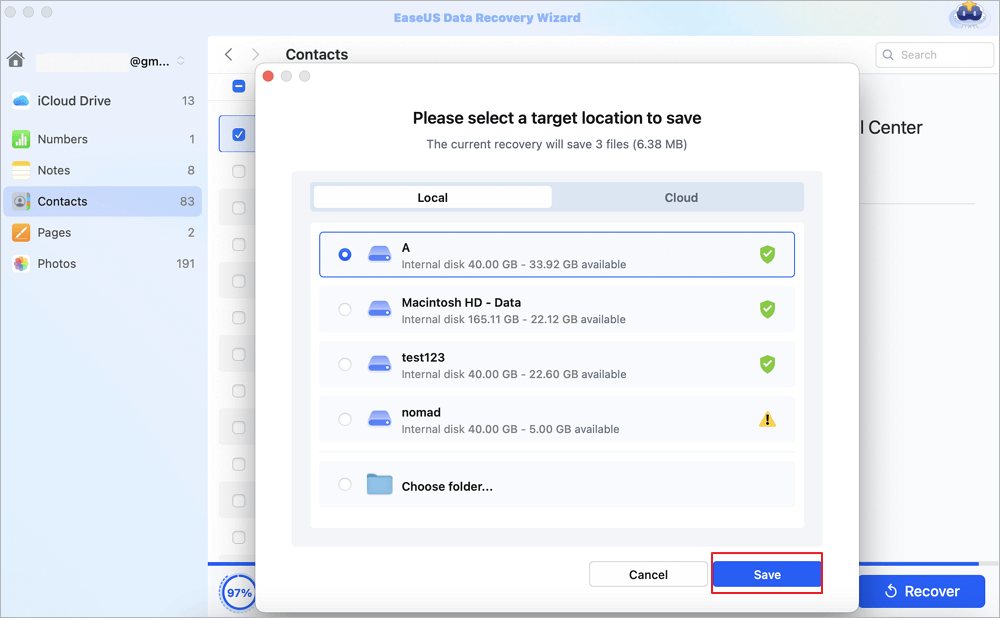Click the Choose folder icon
This screenshot has width=1000, height=618.
379,485
